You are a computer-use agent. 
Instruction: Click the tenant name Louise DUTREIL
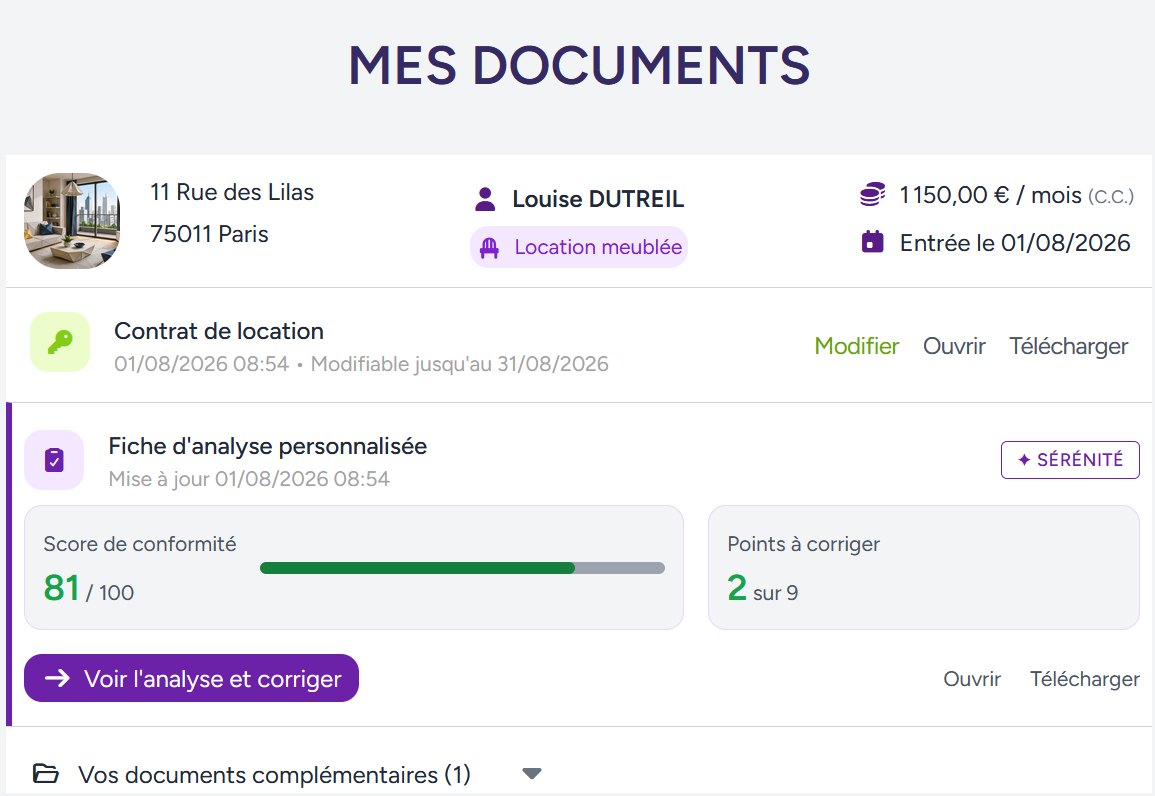(598, 199)
